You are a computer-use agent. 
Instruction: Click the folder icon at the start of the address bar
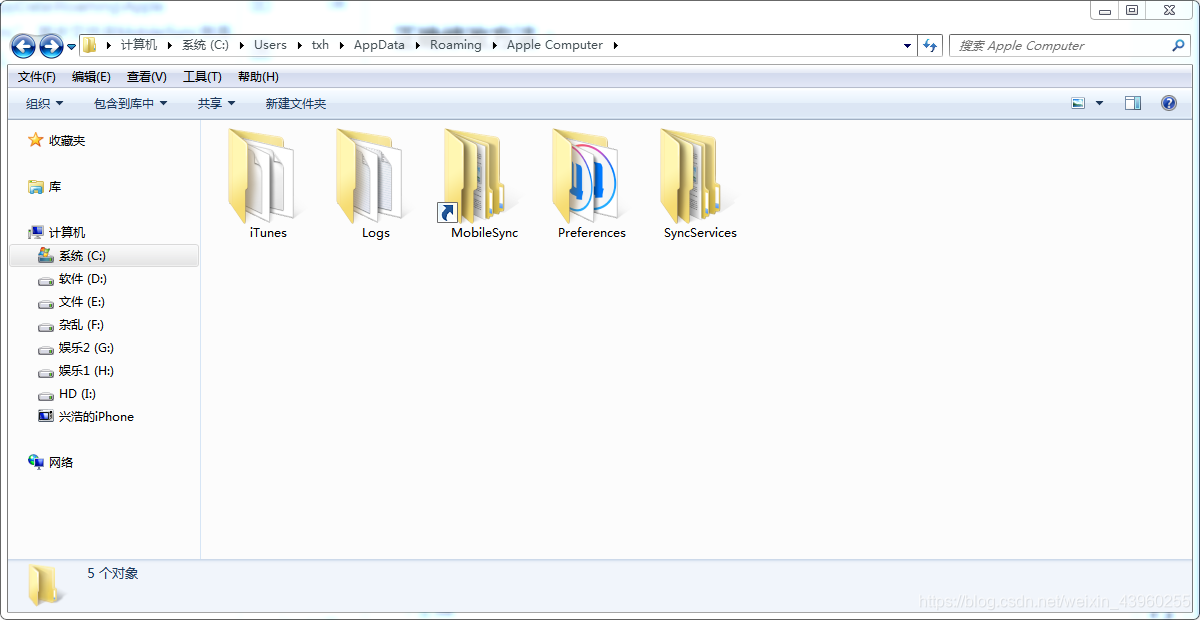[90, 45]
